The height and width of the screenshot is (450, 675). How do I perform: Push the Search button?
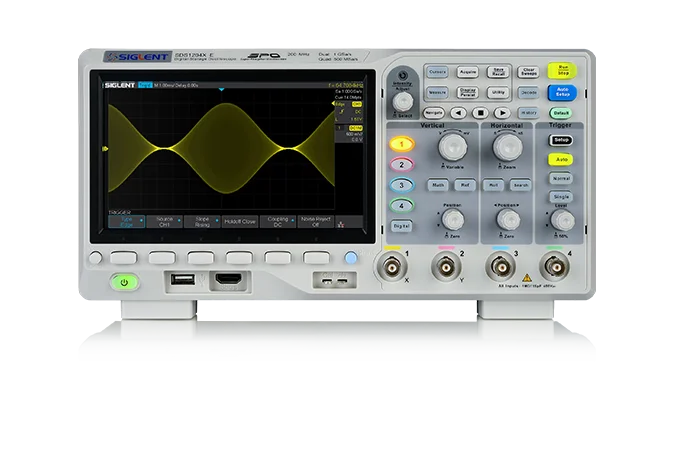521,185
